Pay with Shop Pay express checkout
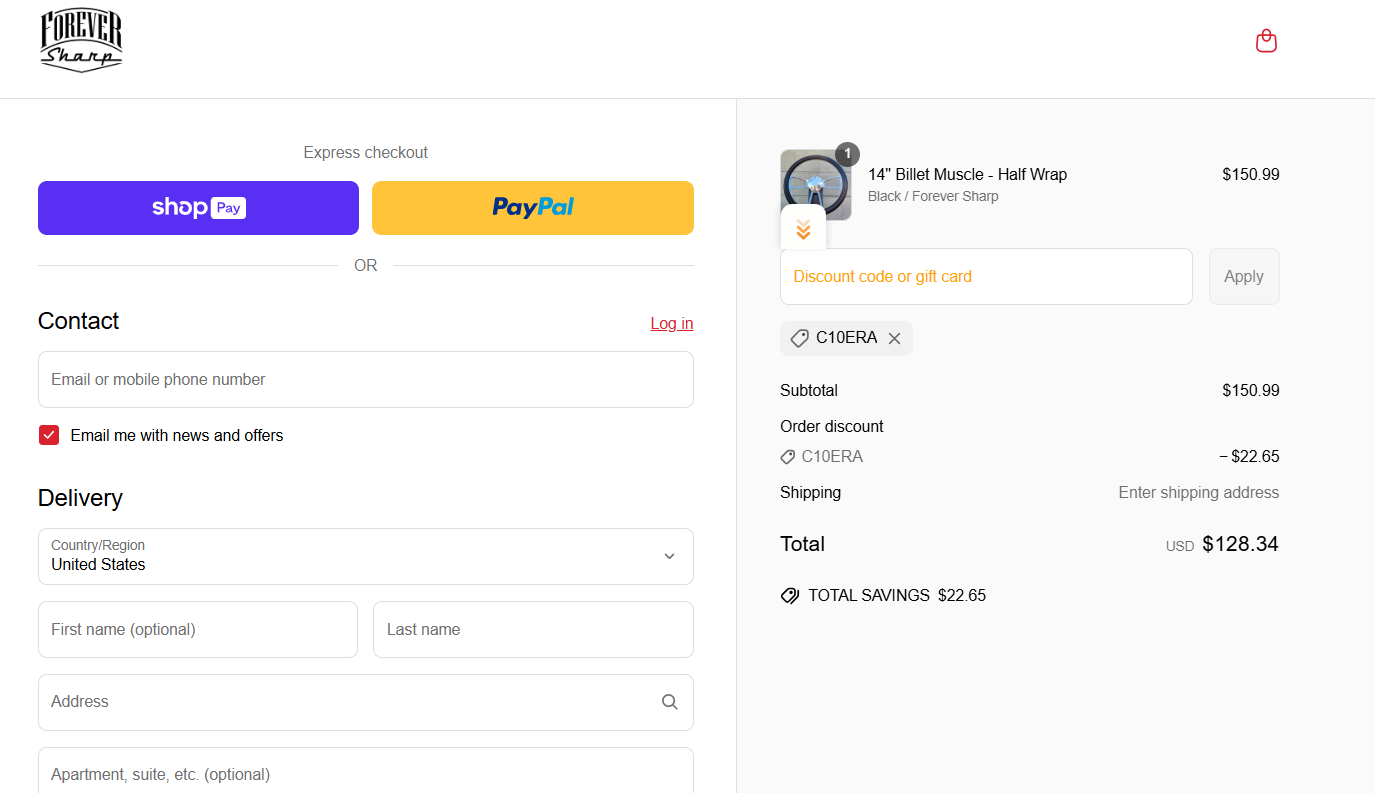The height and width of the screenshot is (793, 1375). click(x=198, y=208)
